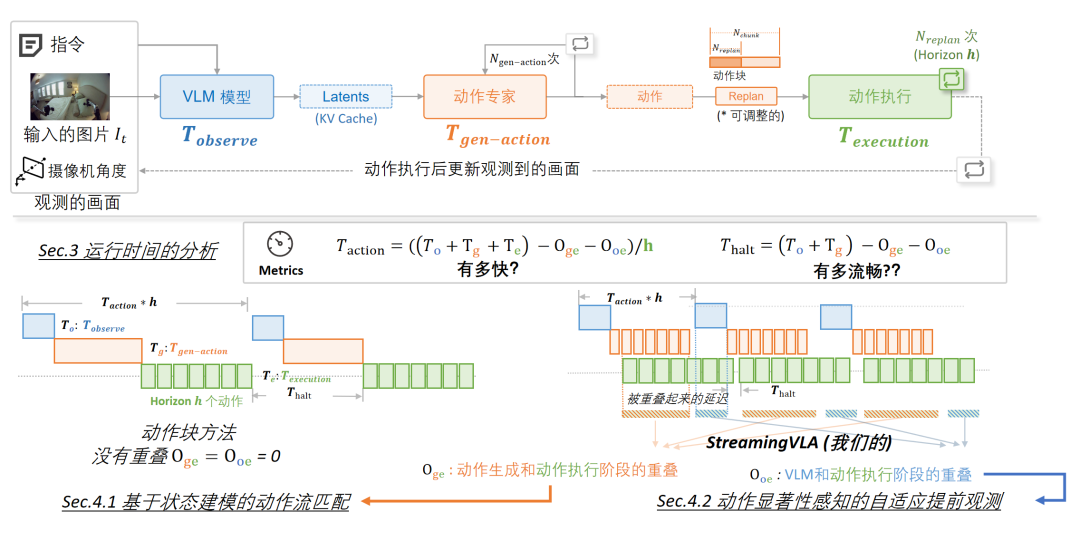This screenshot has height=550, width=1080.
Task: Select the (KV Cache) caption
Action: pos(346,118)
